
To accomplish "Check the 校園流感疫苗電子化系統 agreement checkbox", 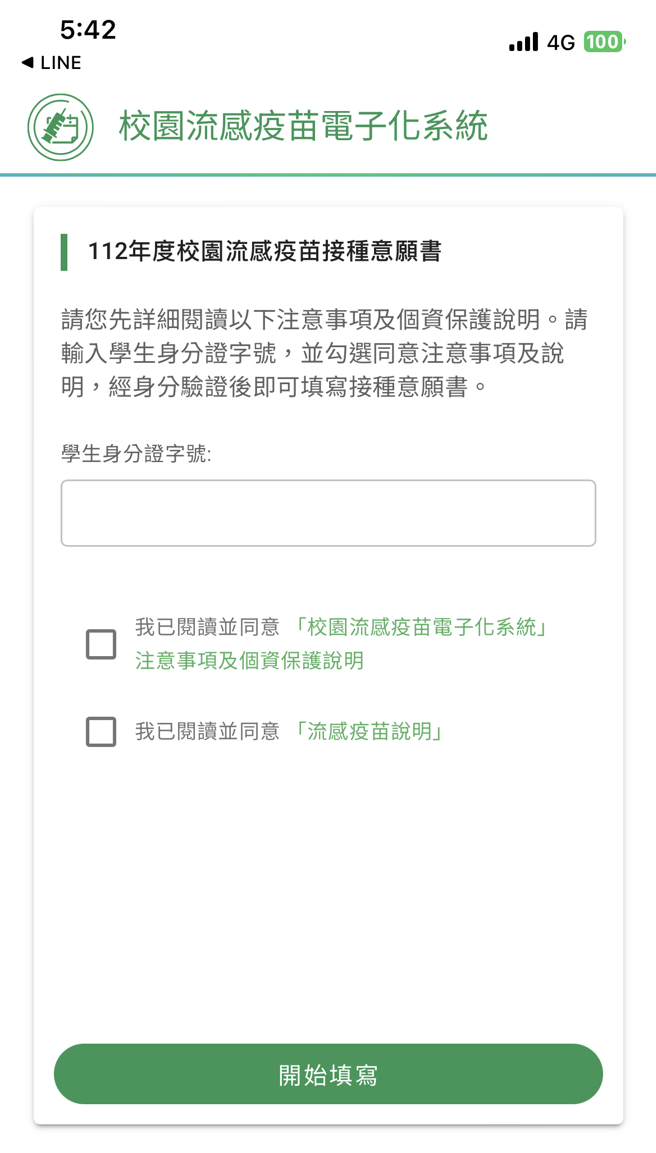I will [x=100, y=644].
